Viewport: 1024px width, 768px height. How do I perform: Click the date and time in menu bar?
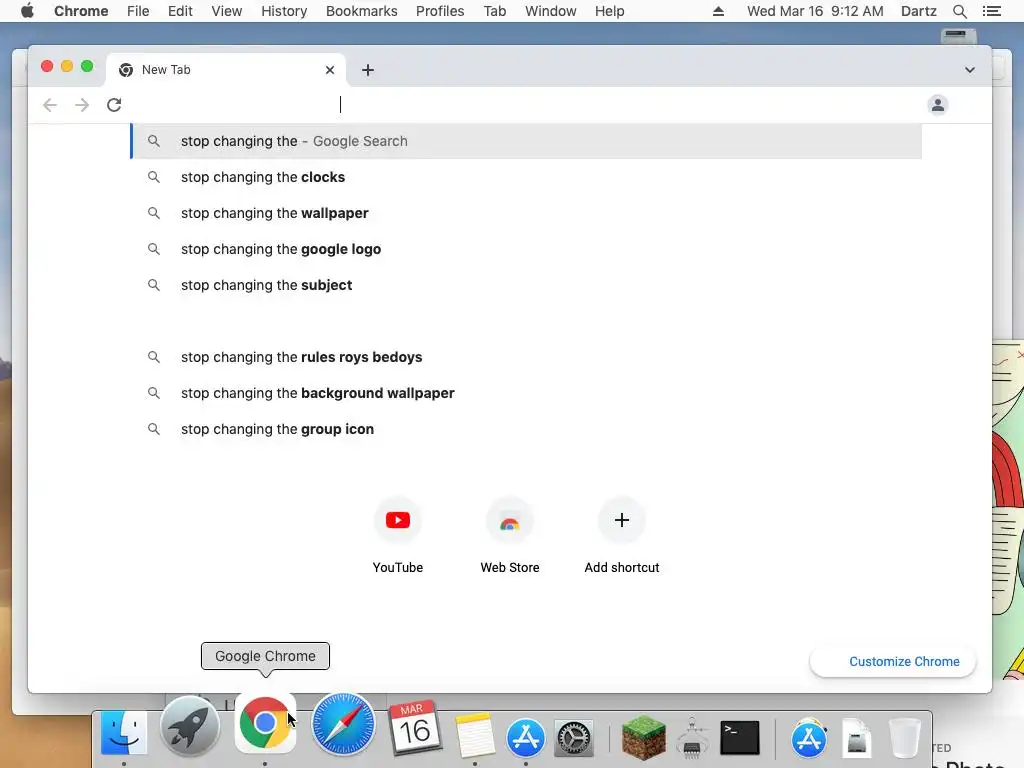[x=815, y=11]
